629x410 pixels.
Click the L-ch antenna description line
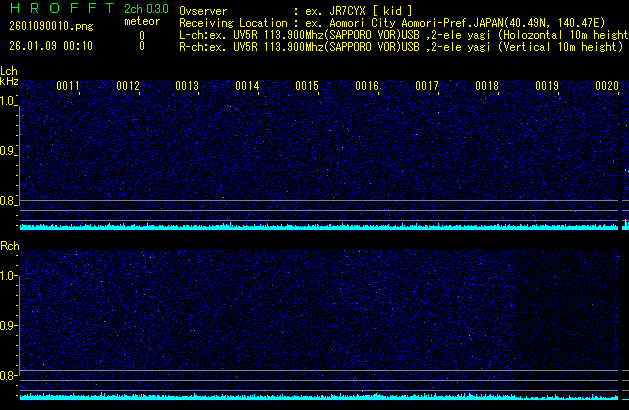[400, 34]
